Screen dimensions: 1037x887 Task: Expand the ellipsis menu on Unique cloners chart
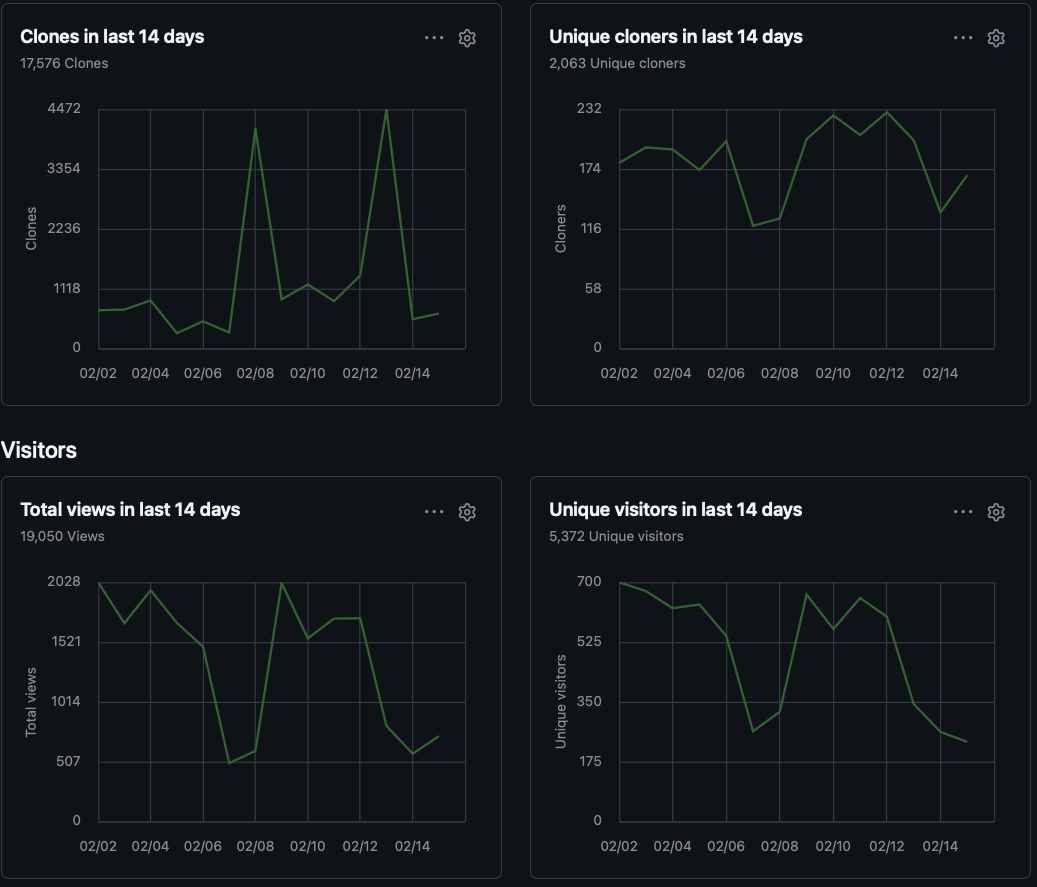point(963,38)
